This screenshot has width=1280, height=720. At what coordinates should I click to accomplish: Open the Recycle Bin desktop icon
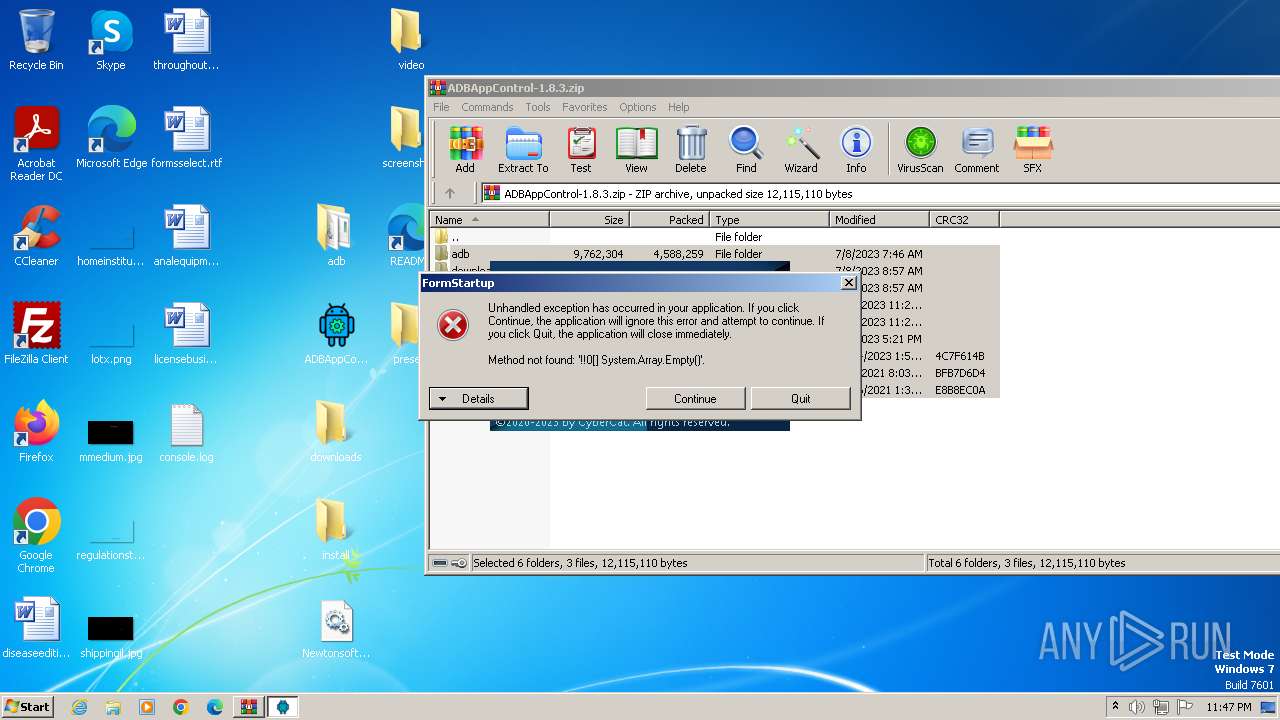tap(36, 40)
